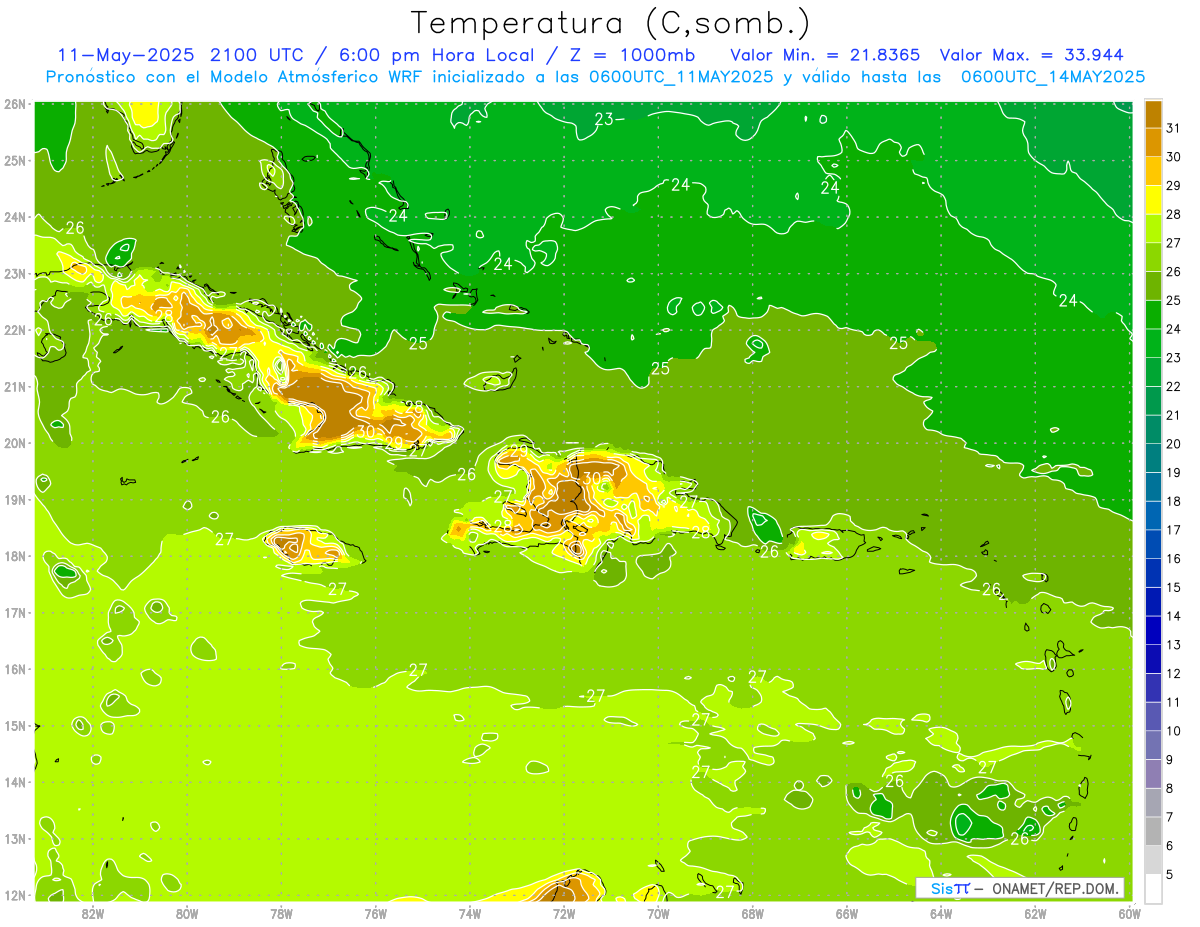Click the 20N latitude axis label

[15, 443]
